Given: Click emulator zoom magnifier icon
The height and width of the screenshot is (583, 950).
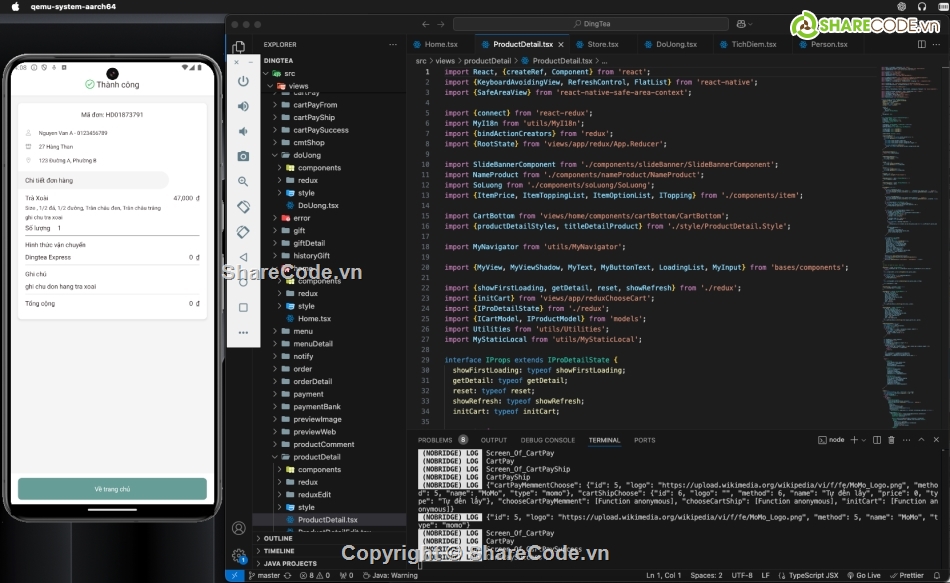Looking at the screenshot, I should [243, 181].
